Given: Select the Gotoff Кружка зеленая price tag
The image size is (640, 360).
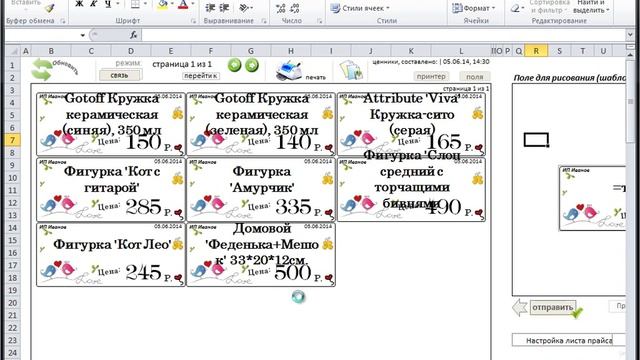Looking at the screenshot, I should [261, 124].
